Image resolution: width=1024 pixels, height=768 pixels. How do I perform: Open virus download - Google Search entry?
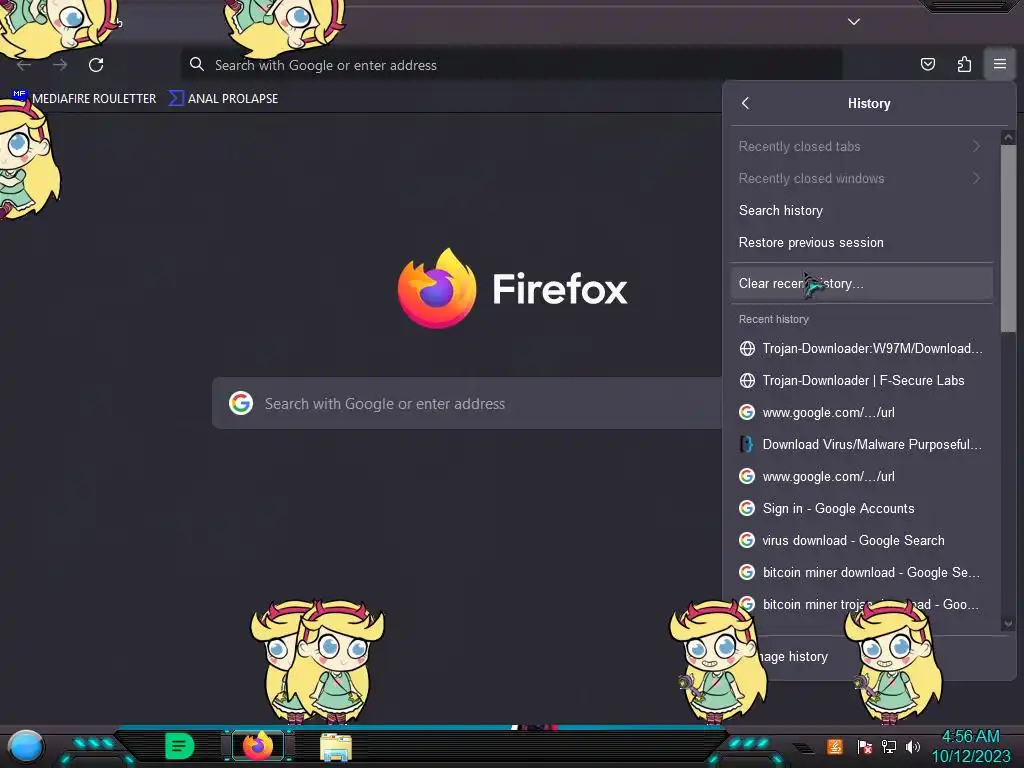[x=861, y=540]
